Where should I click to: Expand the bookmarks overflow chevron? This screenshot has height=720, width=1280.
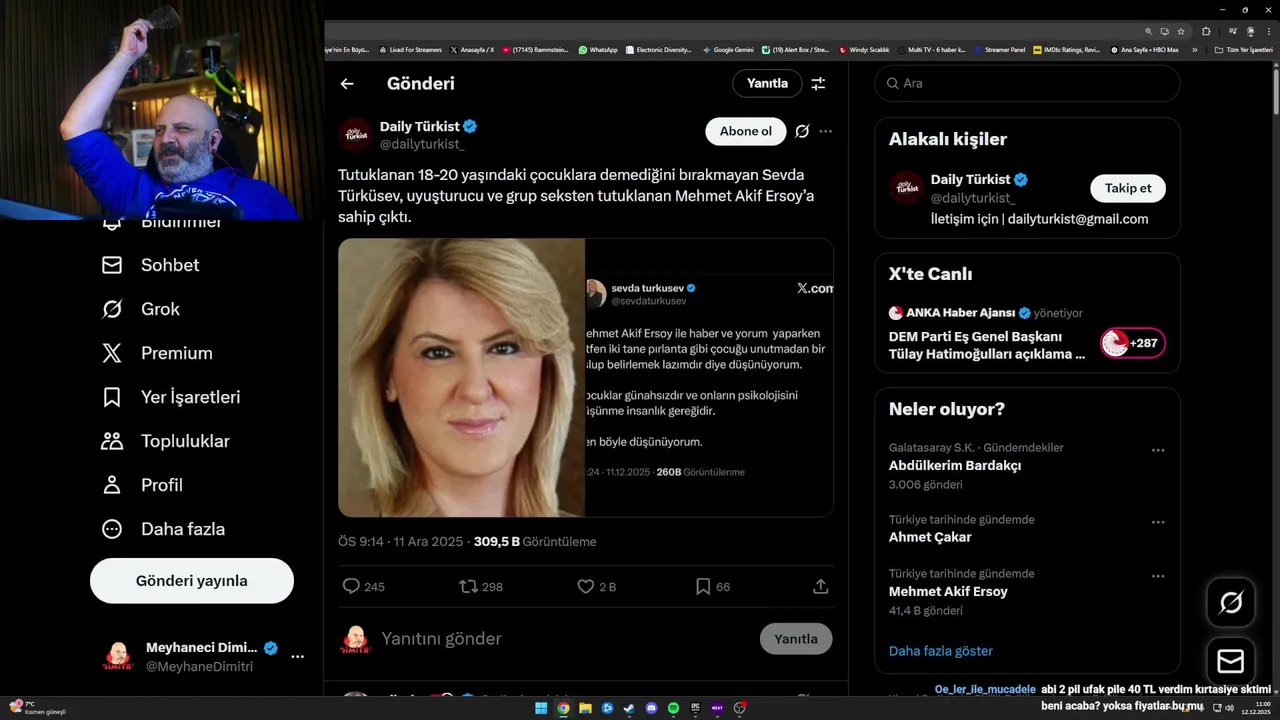[x=1194, y=50]
